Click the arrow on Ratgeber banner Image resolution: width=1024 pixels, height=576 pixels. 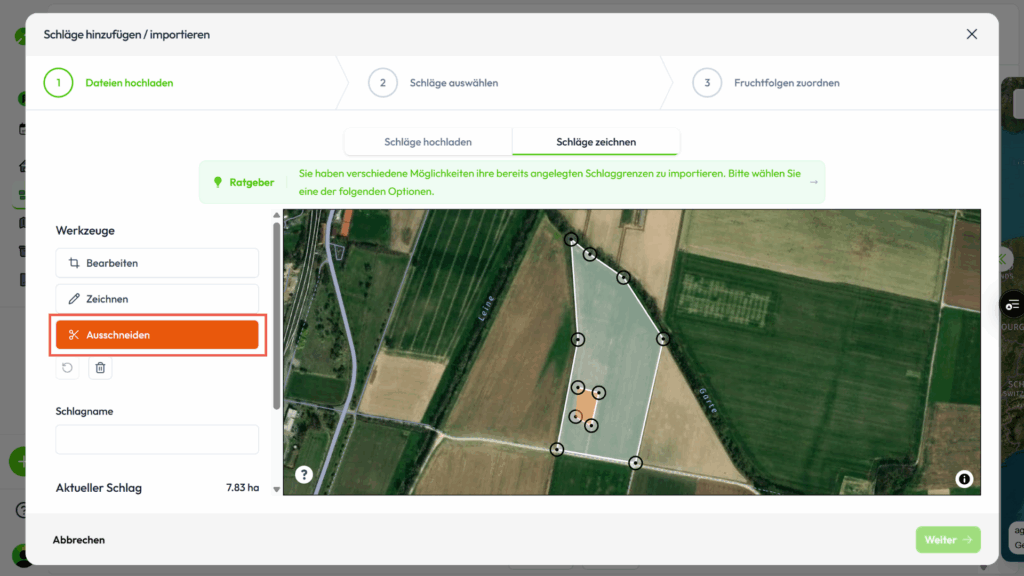(813, 182)
